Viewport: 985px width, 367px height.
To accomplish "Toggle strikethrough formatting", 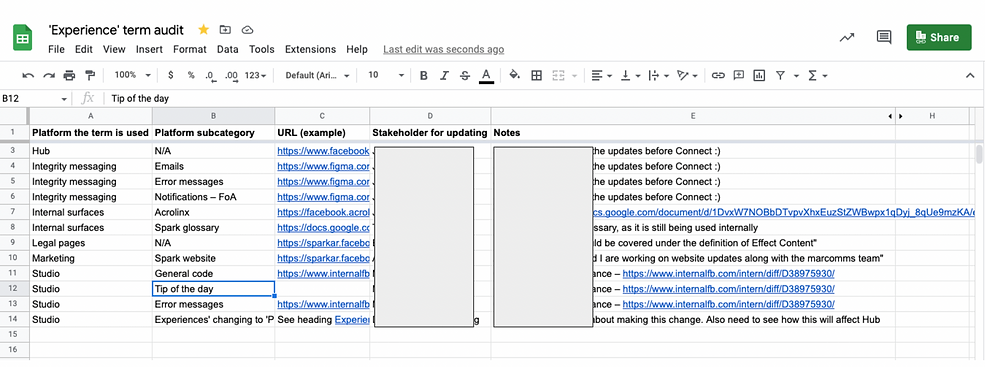I will click(x=465, y=75).
